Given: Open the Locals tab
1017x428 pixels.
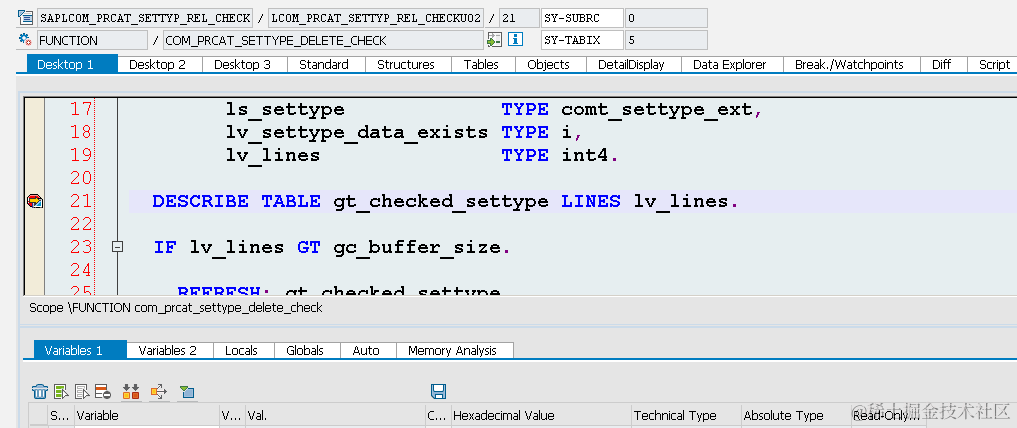Looking at the screenshot, I should point(241,350).
